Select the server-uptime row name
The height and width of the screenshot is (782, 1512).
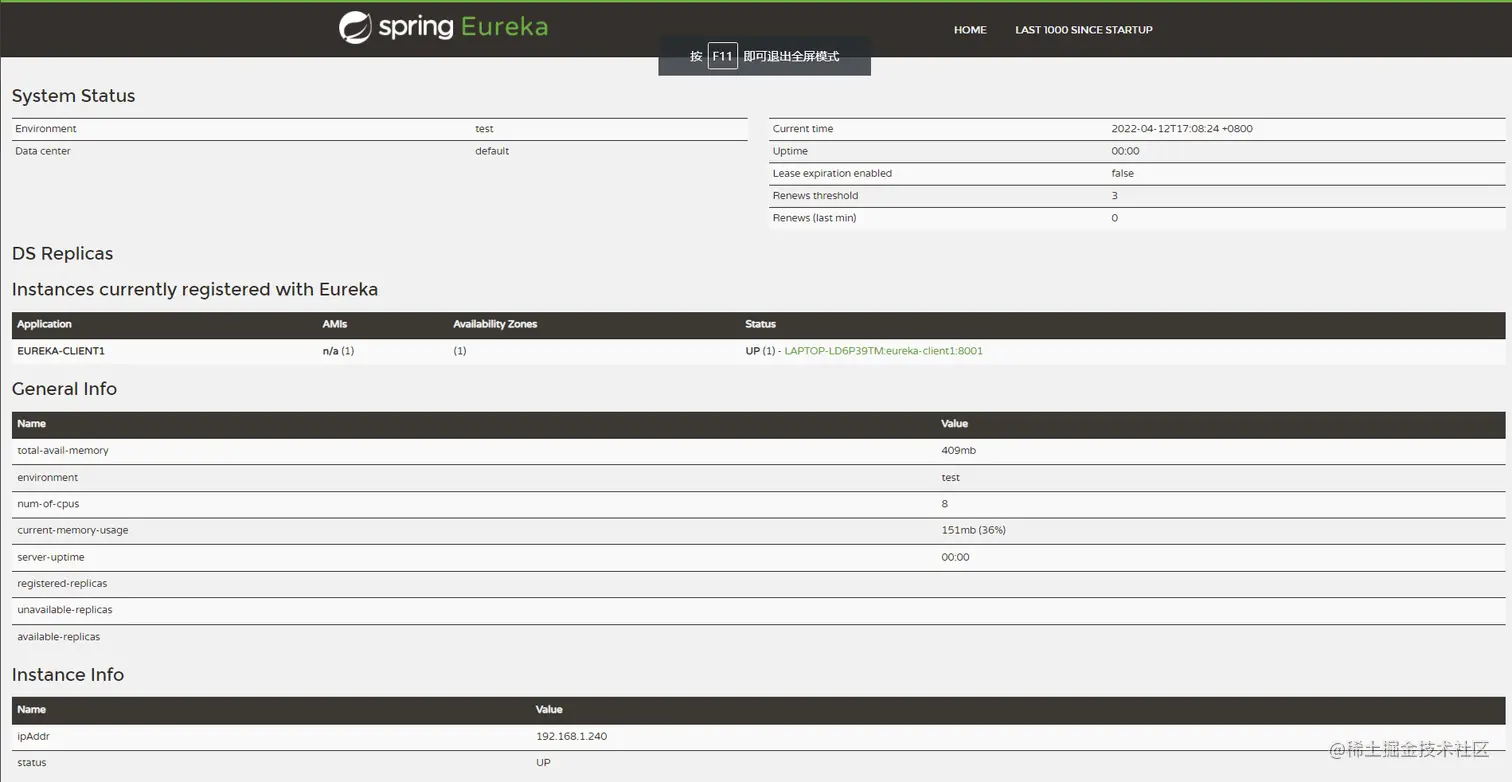[x=51, y=557]
